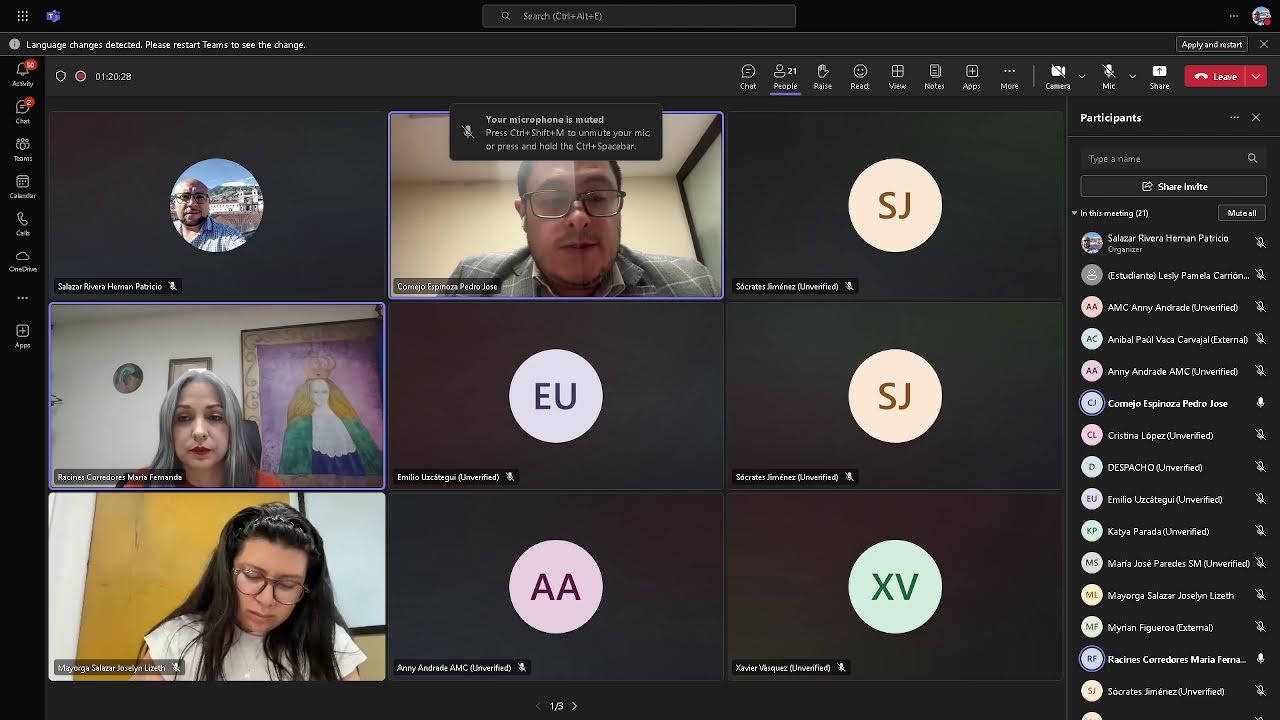Open View layout options
Viewport: 1280px width, 720px height.
tap(897, 76)
